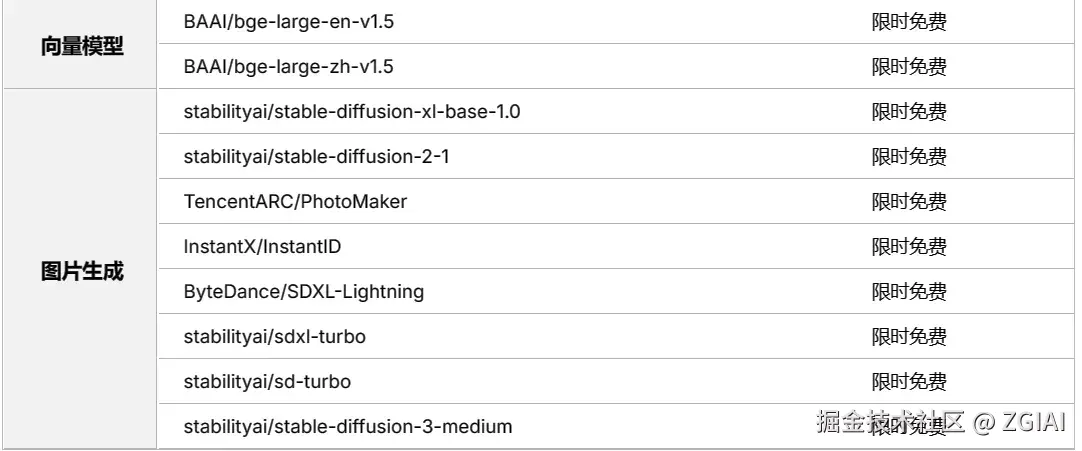Select 限时免费 price in sdxl-turbo row
This screenshot has width=1082, height=451.
tap(908, 337)
